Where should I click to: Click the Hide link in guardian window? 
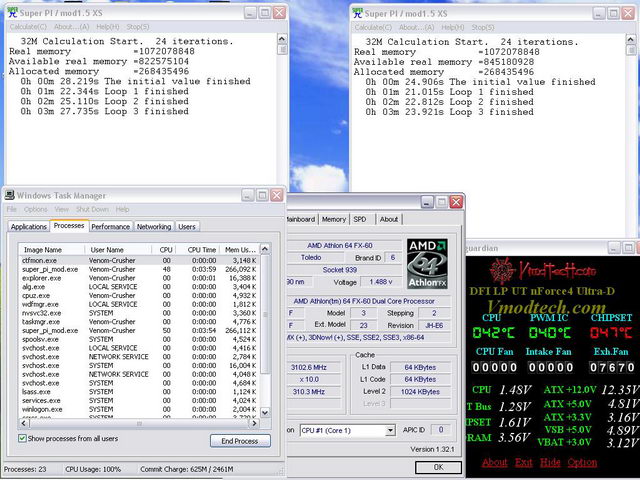pyautogui.click(x=550, y=462)
